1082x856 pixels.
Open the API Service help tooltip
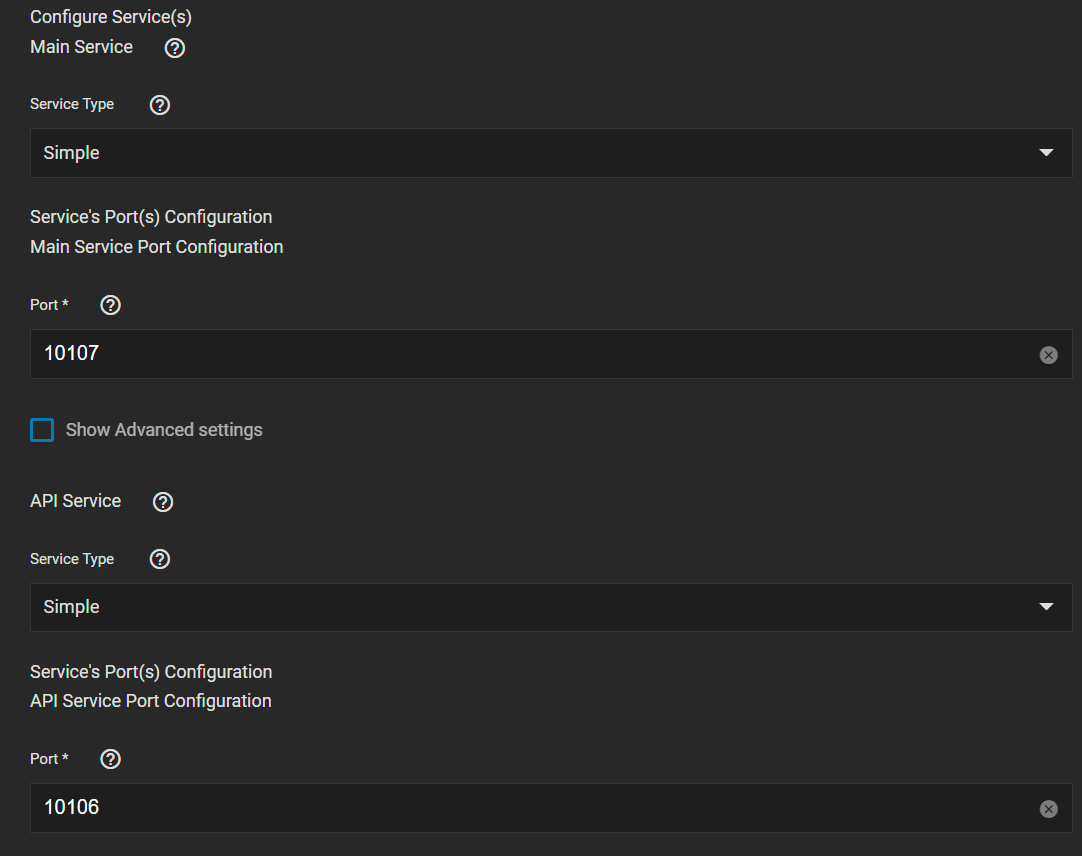162,501
